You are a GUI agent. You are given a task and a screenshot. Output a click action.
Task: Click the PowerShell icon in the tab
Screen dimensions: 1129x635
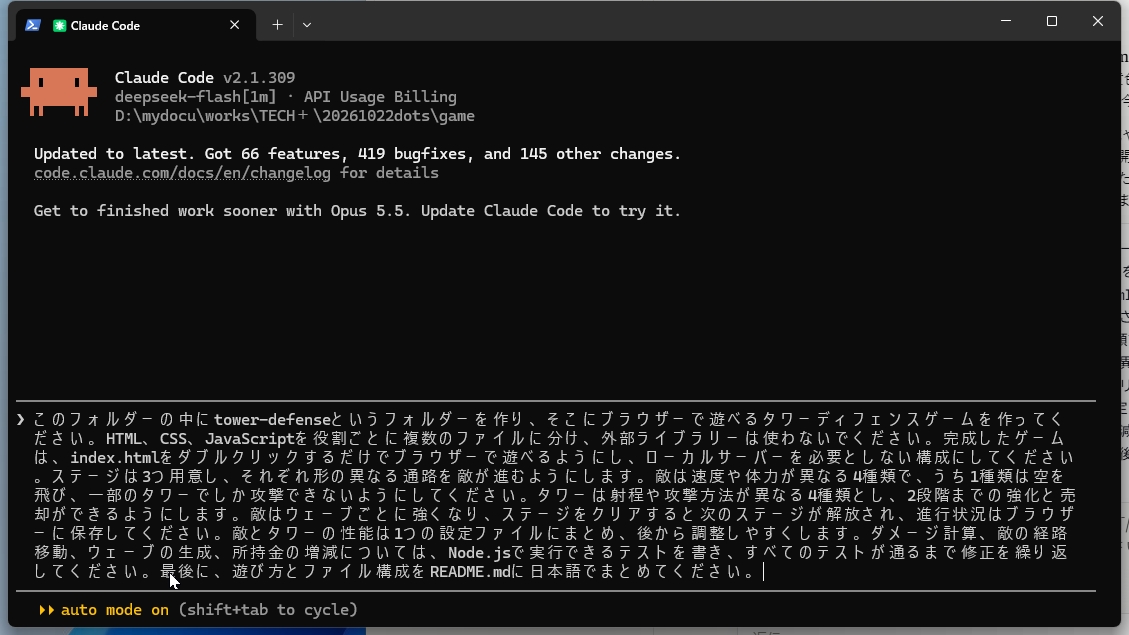[x=32, y=25]
